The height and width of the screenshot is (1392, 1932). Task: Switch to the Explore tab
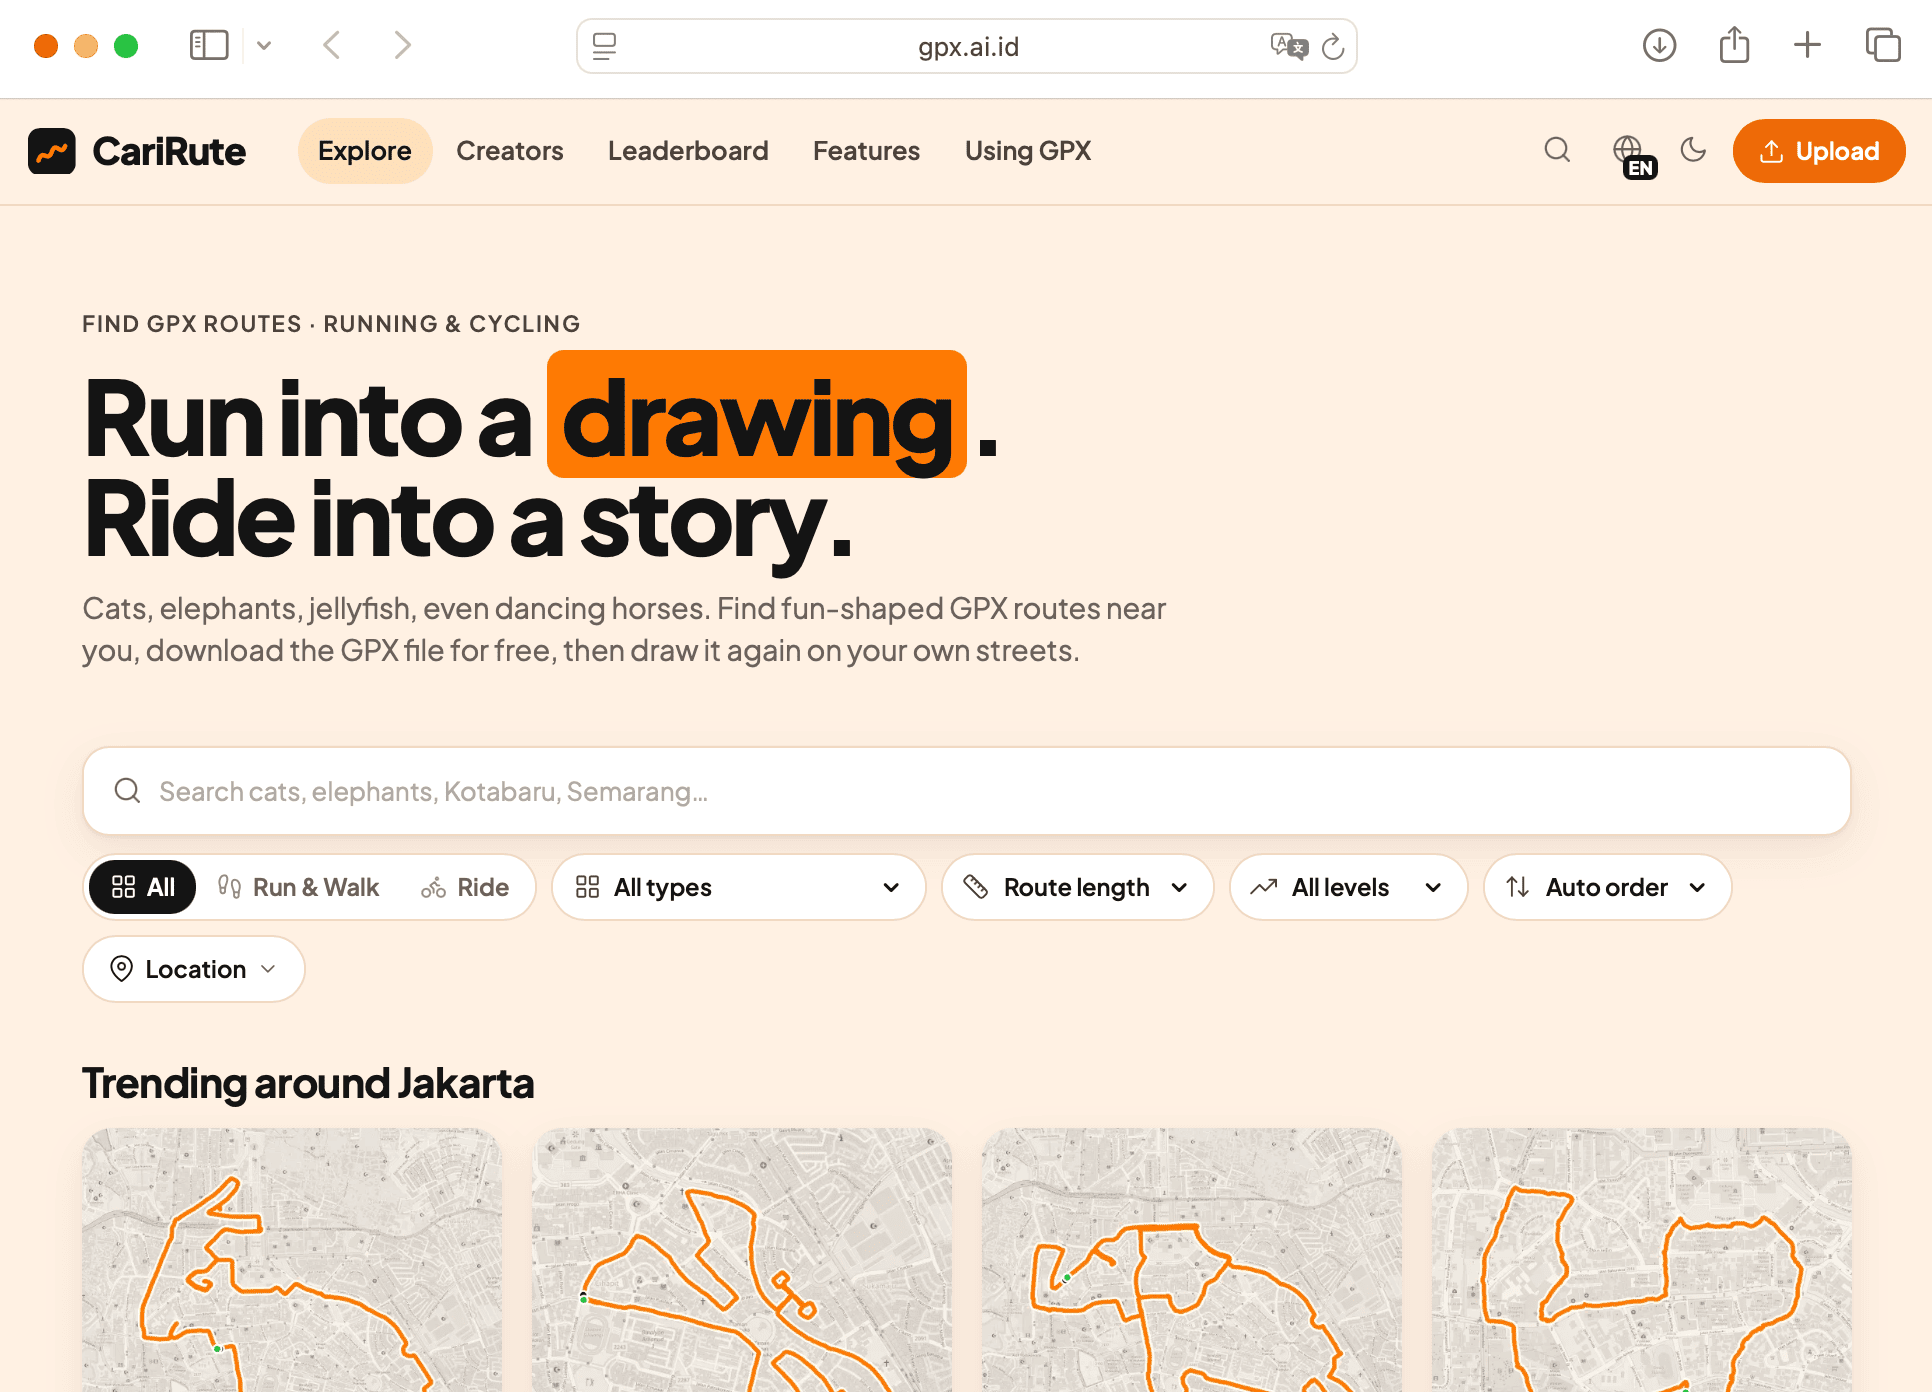365,151
